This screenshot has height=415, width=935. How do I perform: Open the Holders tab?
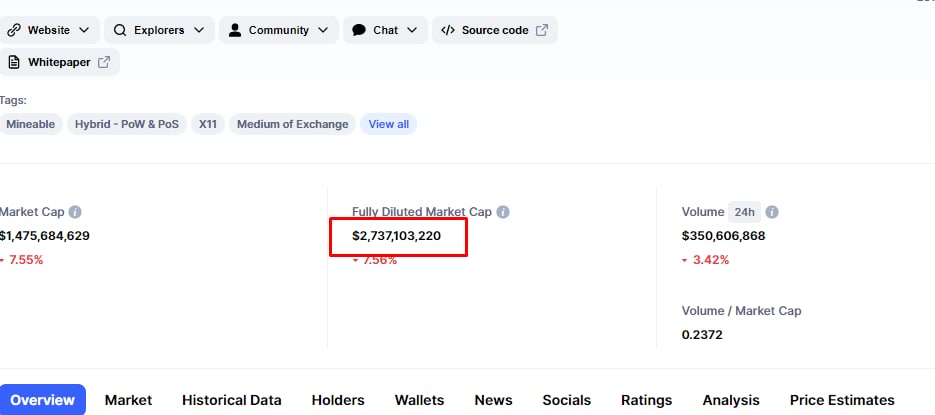tap(338, 400)
